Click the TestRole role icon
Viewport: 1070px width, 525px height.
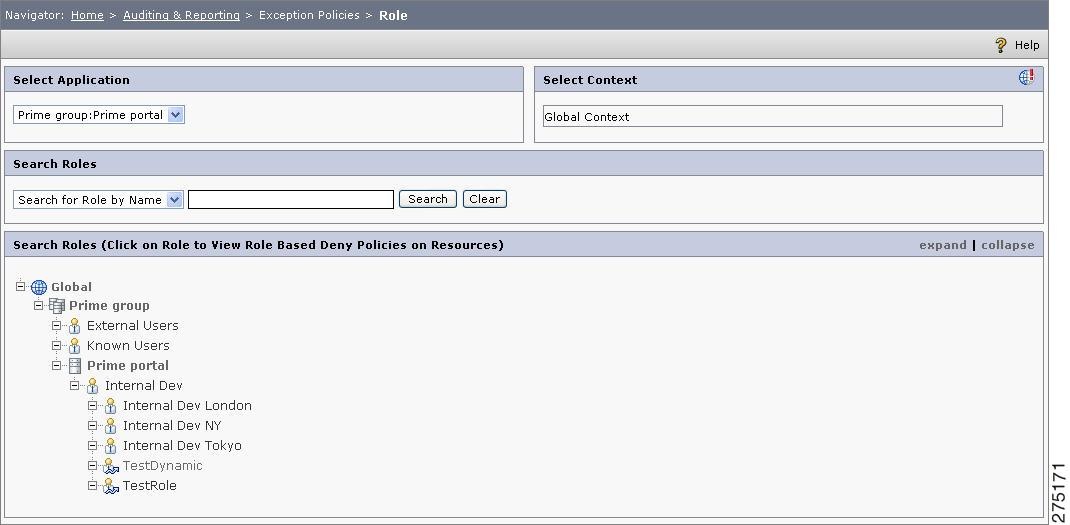click(x=111, y=486)
